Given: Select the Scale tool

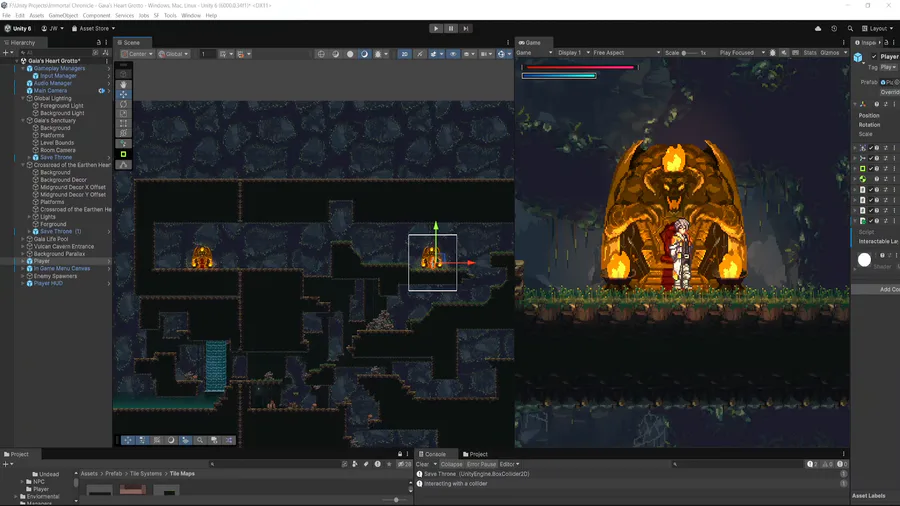Looking at the screenshot, I should pos(123,114).
